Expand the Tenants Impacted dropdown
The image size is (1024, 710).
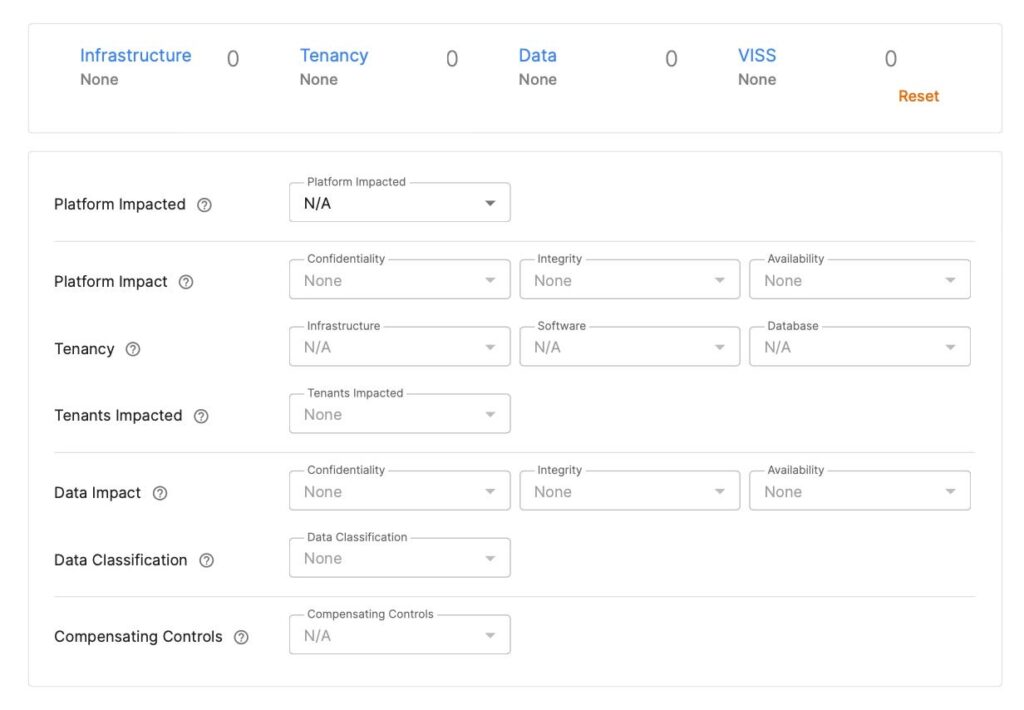tap(399, 415)
